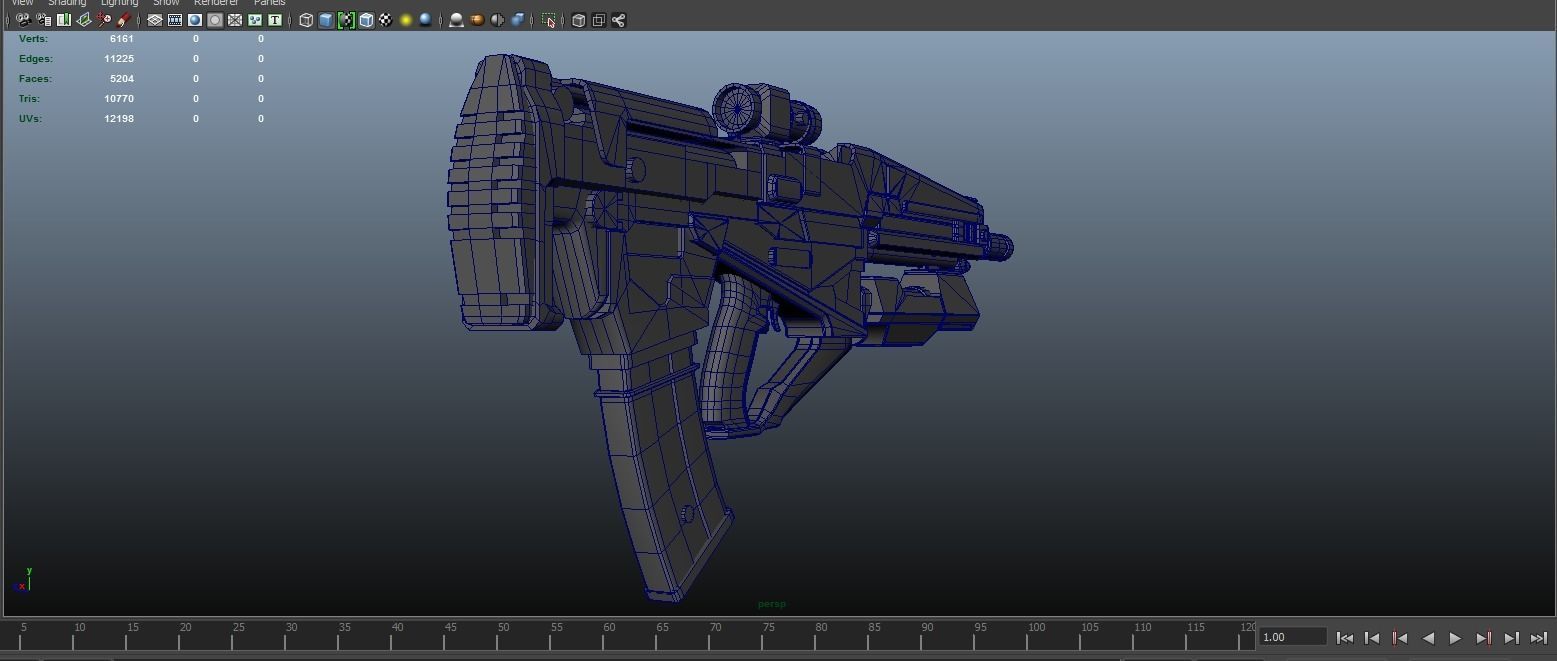
Task: Click the Faces count 5204
Action: click(x=121, y=79)
